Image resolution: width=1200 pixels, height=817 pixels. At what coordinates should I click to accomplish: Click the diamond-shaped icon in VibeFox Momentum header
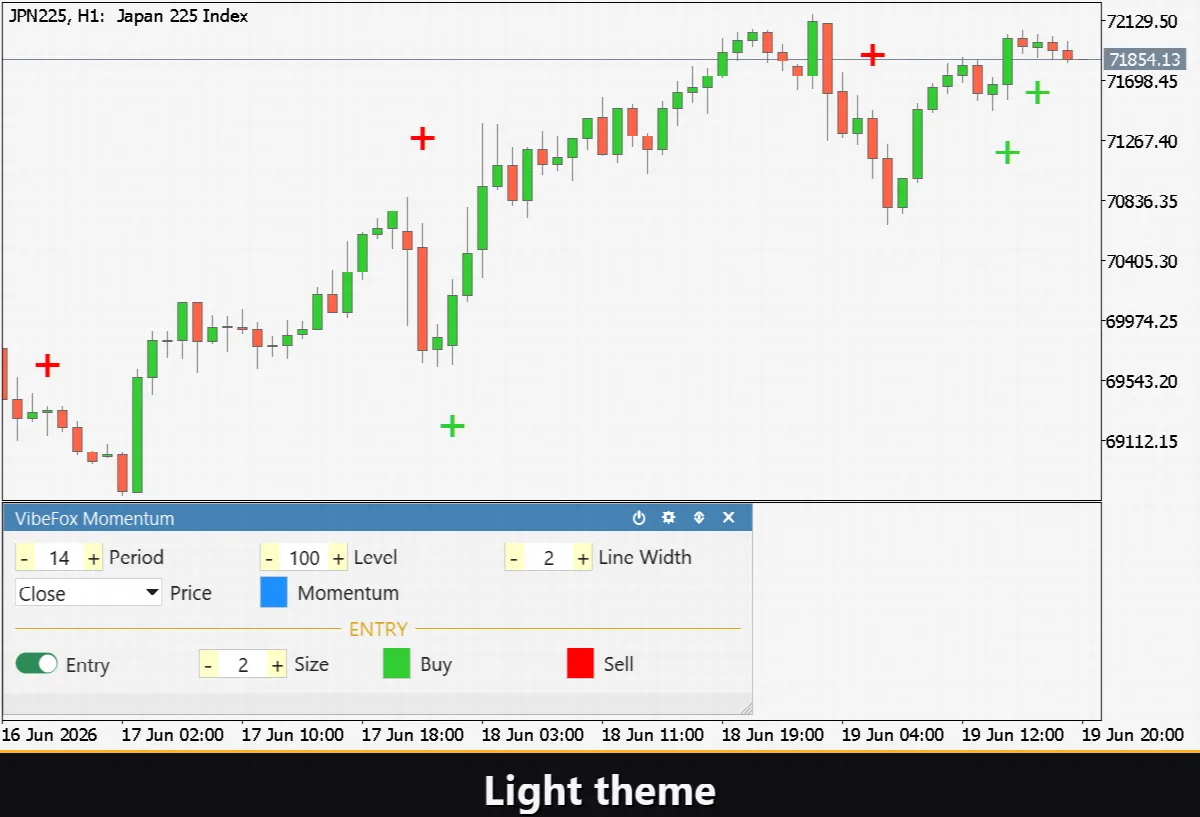[x=699, y=518]
